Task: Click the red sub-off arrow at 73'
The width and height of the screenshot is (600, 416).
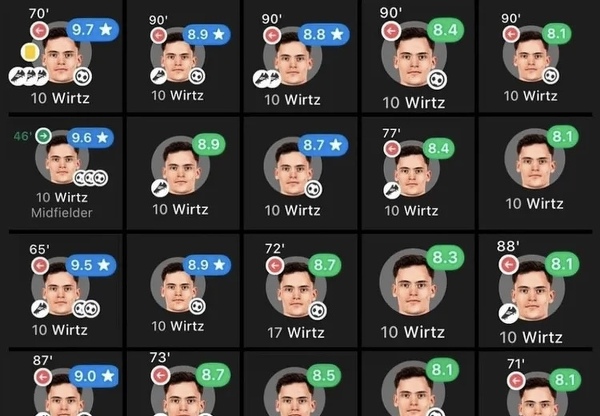Action: (160, 375)
